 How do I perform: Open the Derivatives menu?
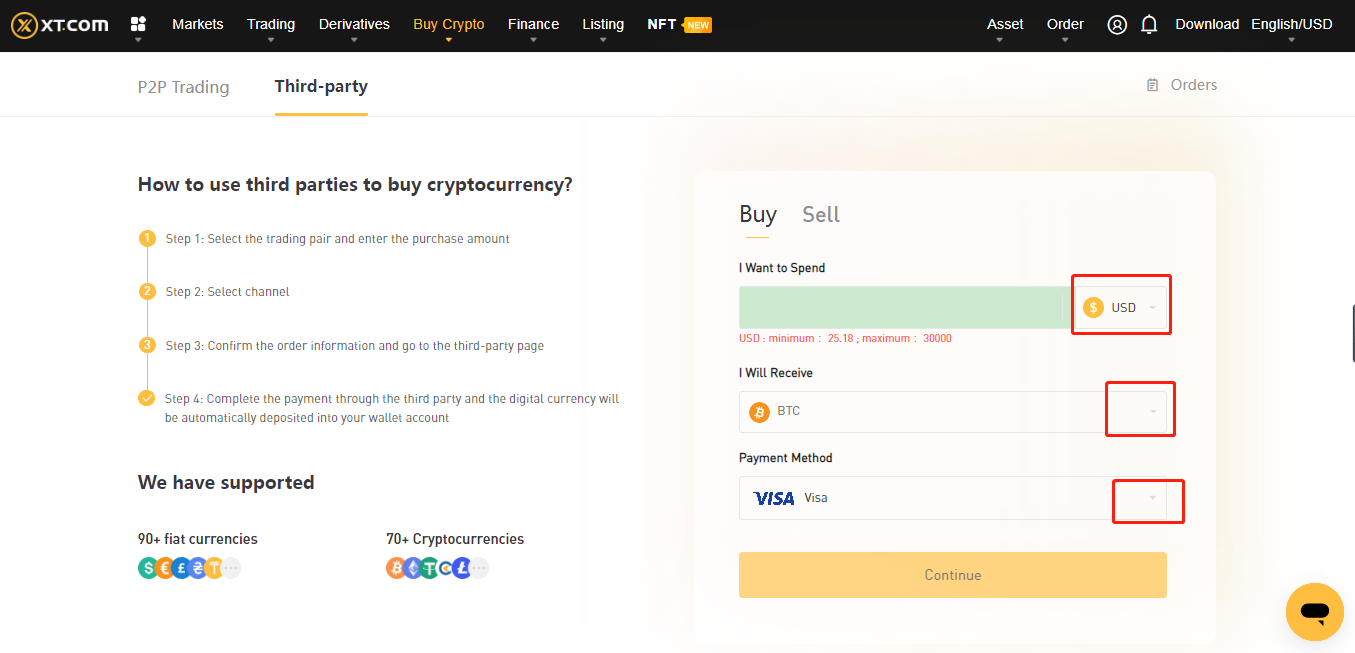(353, 24)
